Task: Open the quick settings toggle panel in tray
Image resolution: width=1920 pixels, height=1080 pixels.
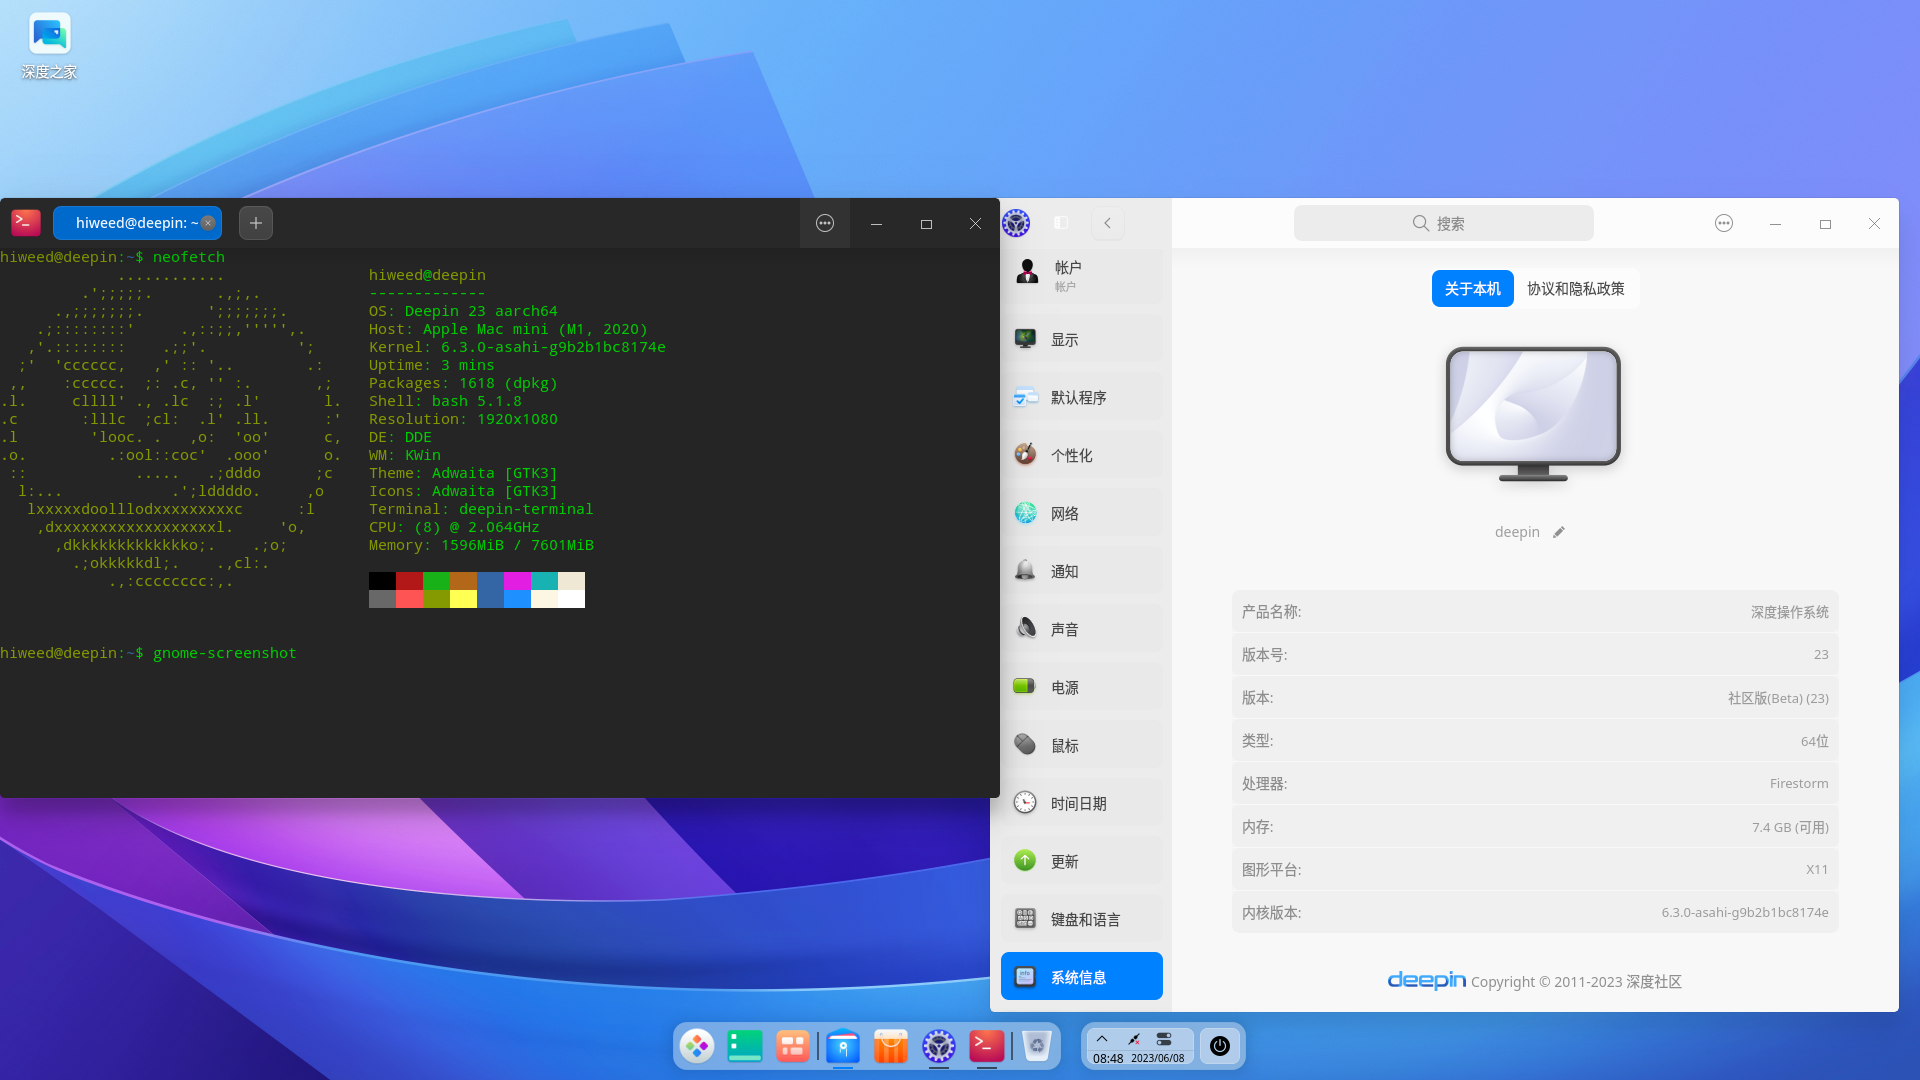Action: point(1164,1039)
